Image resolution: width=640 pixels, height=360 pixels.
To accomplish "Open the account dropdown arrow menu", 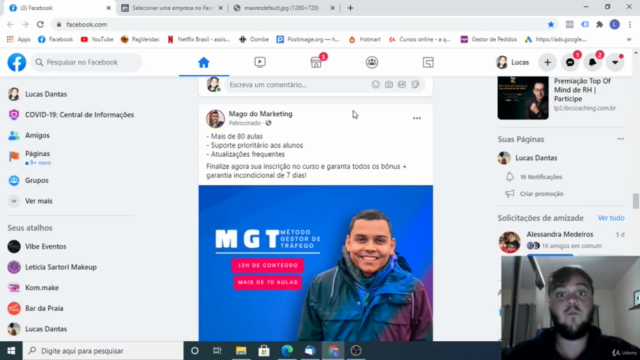I will (615, 62).
